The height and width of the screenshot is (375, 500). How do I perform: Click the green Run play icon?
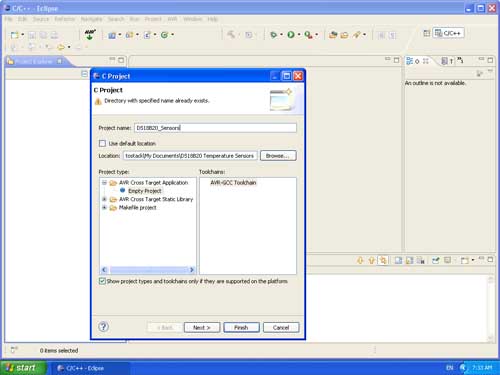pyautogui.click(x=291, y=35)
